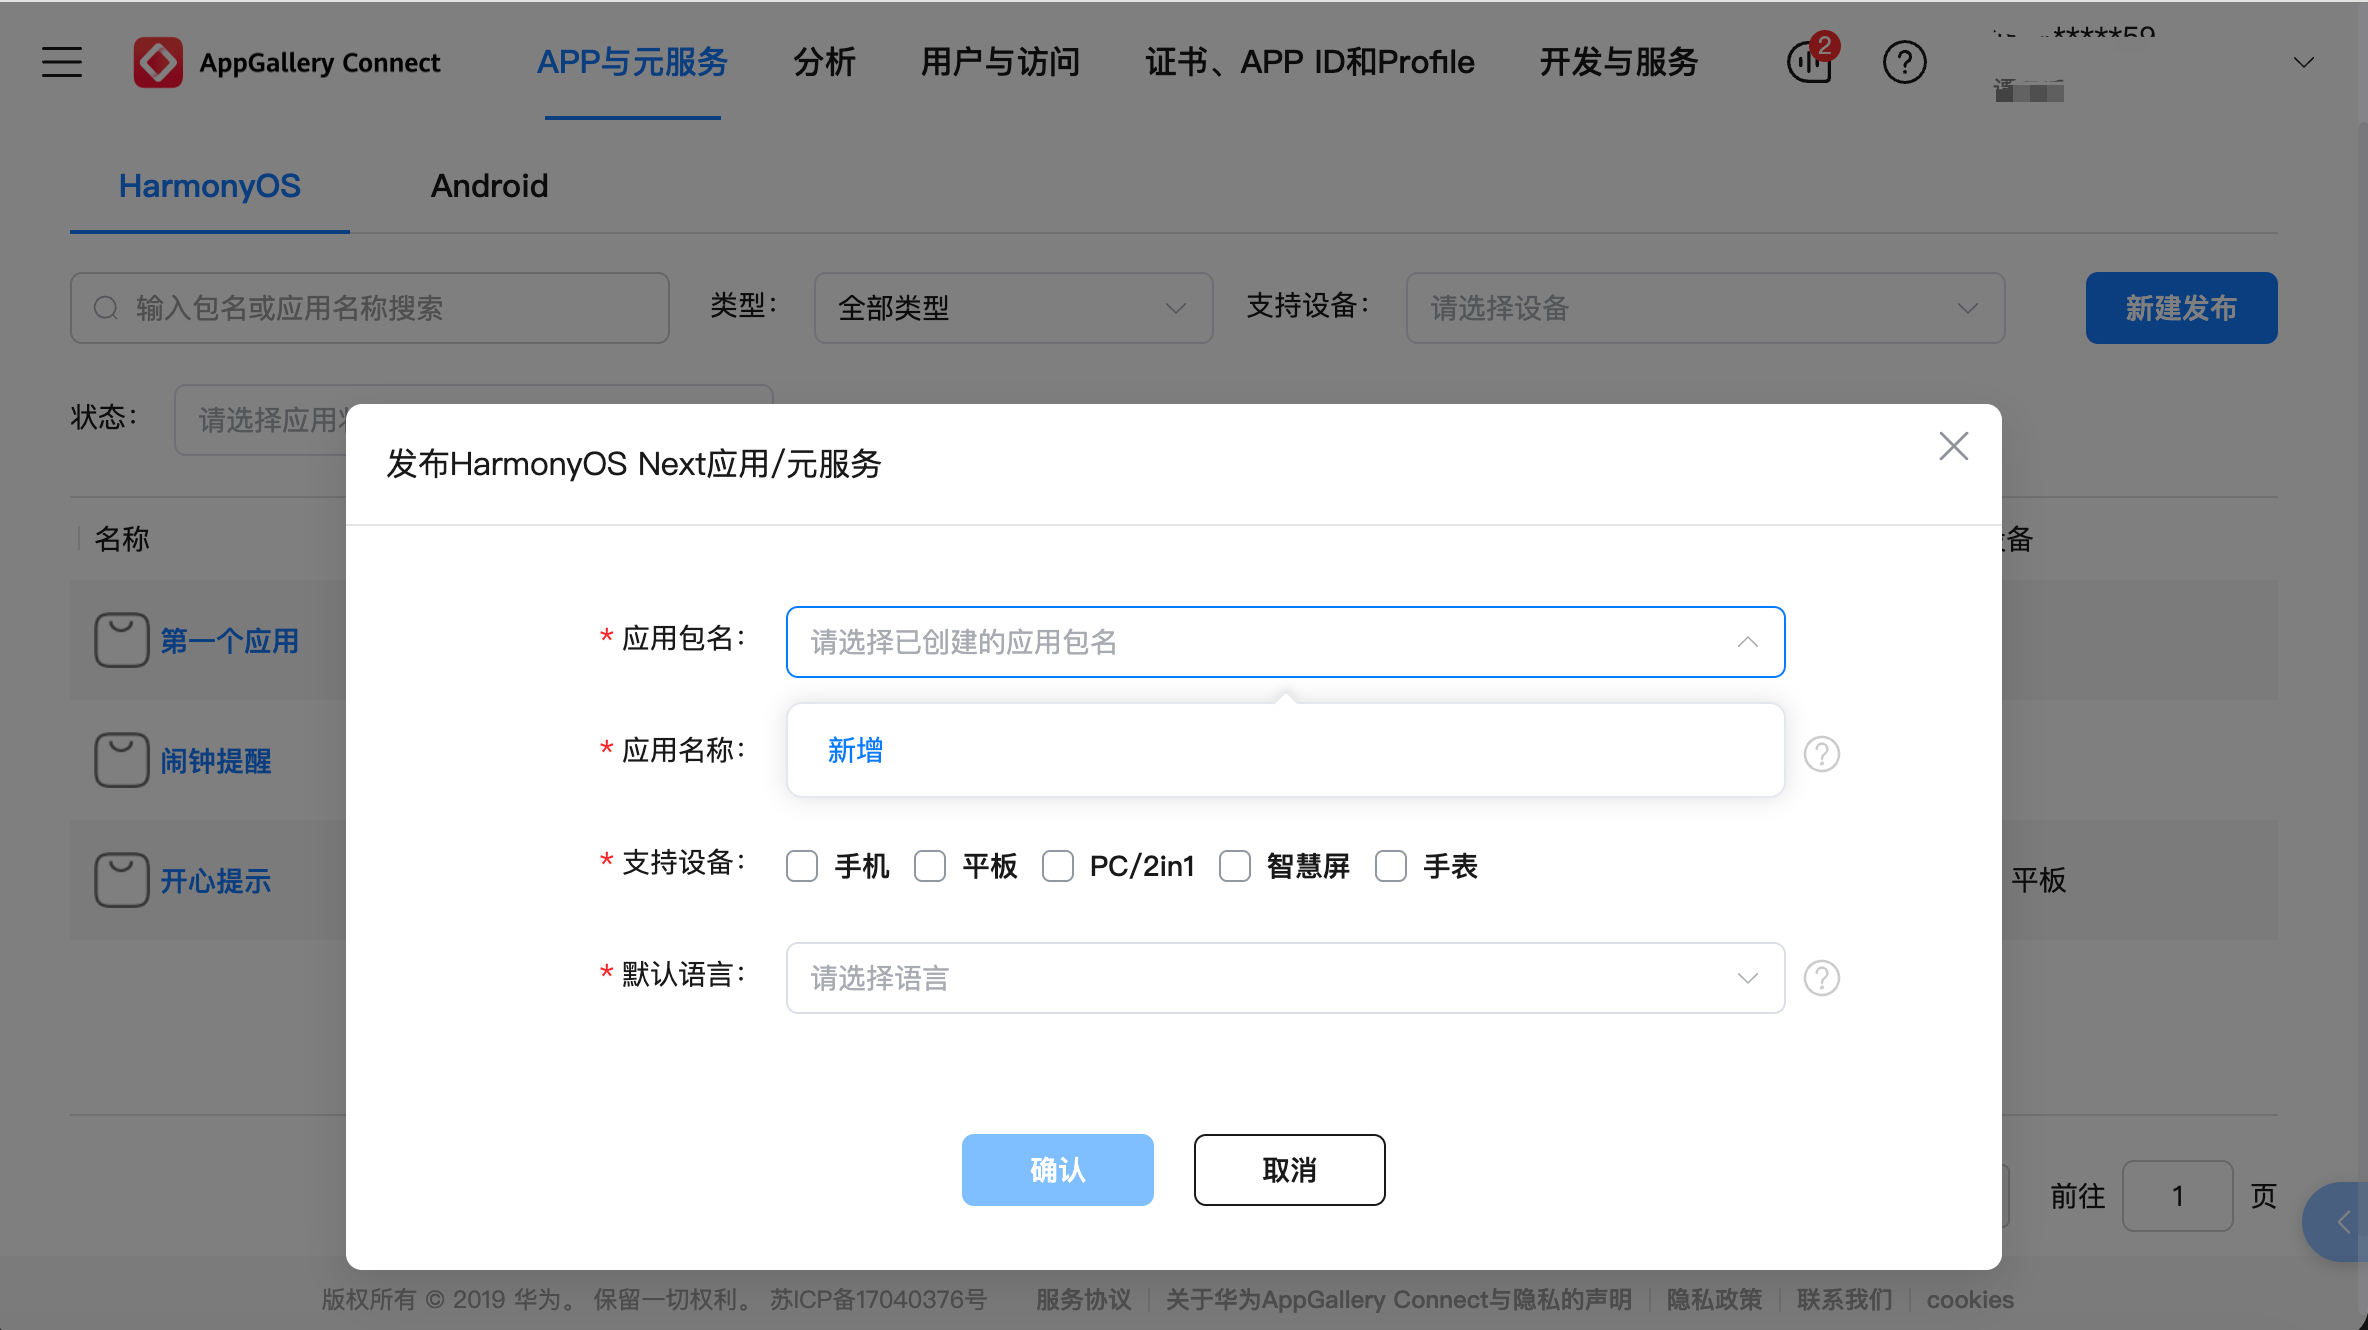This screenshot has width=2368, height=1330.
Task: Open the notifications icon with badge
Action: 1810,62
